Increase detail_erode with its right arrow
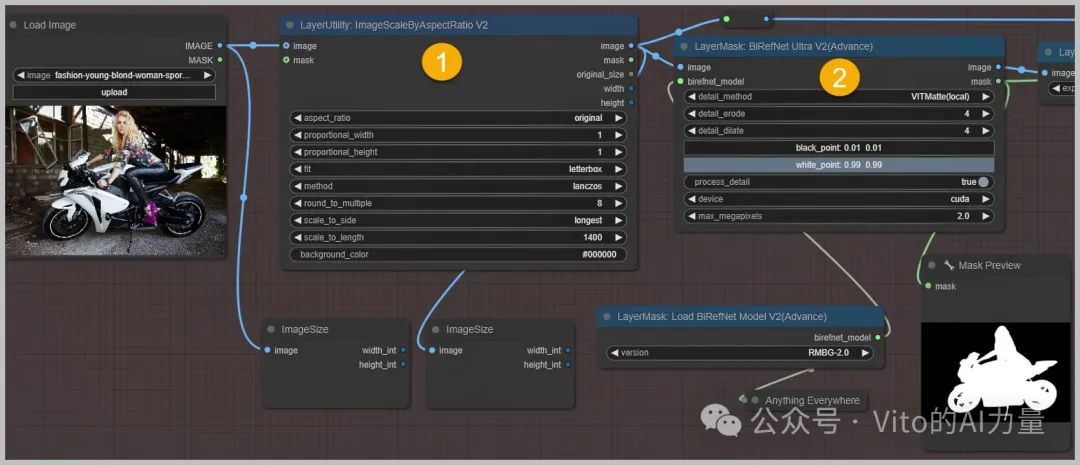 point(986,114)
